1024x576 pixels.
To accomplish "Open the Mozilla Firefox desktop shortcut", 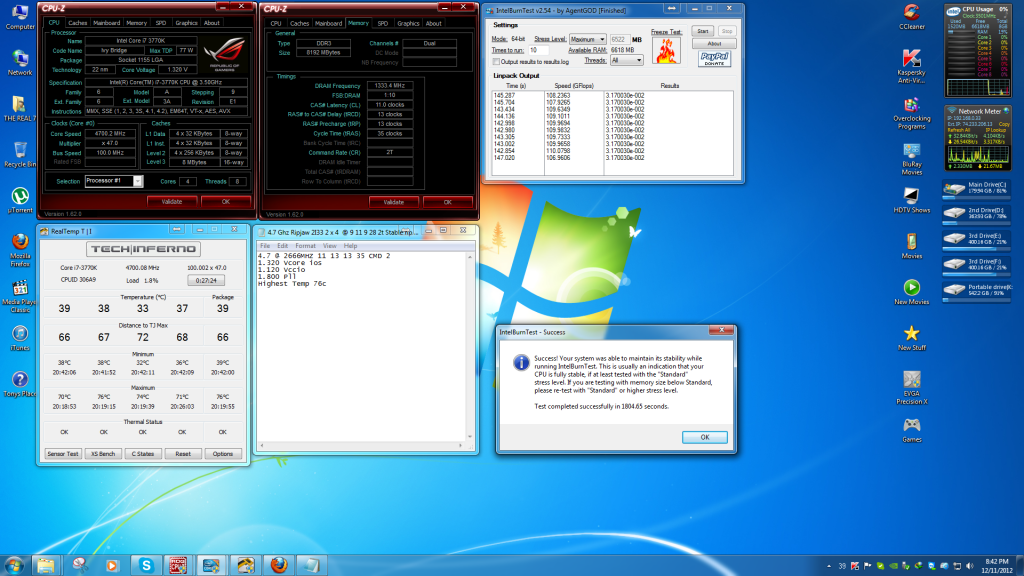I will (20, 250).
